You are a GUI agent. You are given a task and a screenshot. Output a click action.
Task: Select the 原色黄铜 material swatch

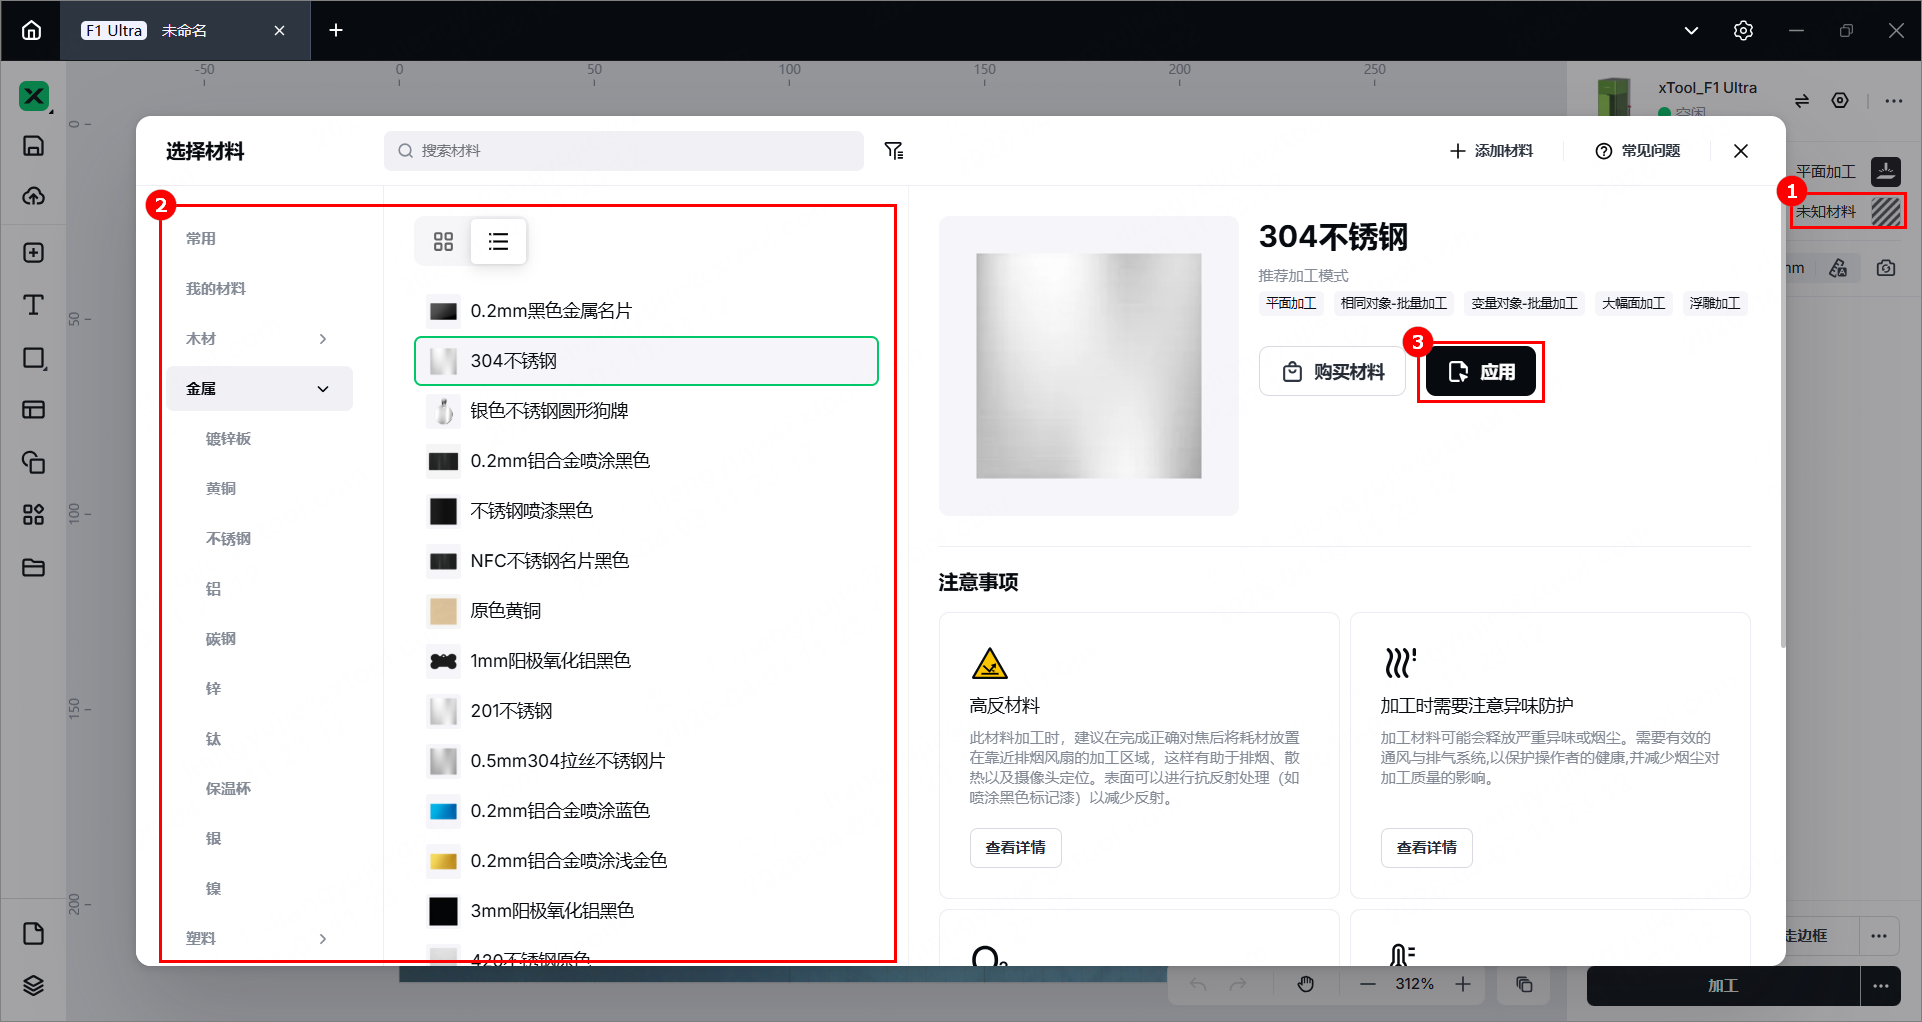coord(443,611)
